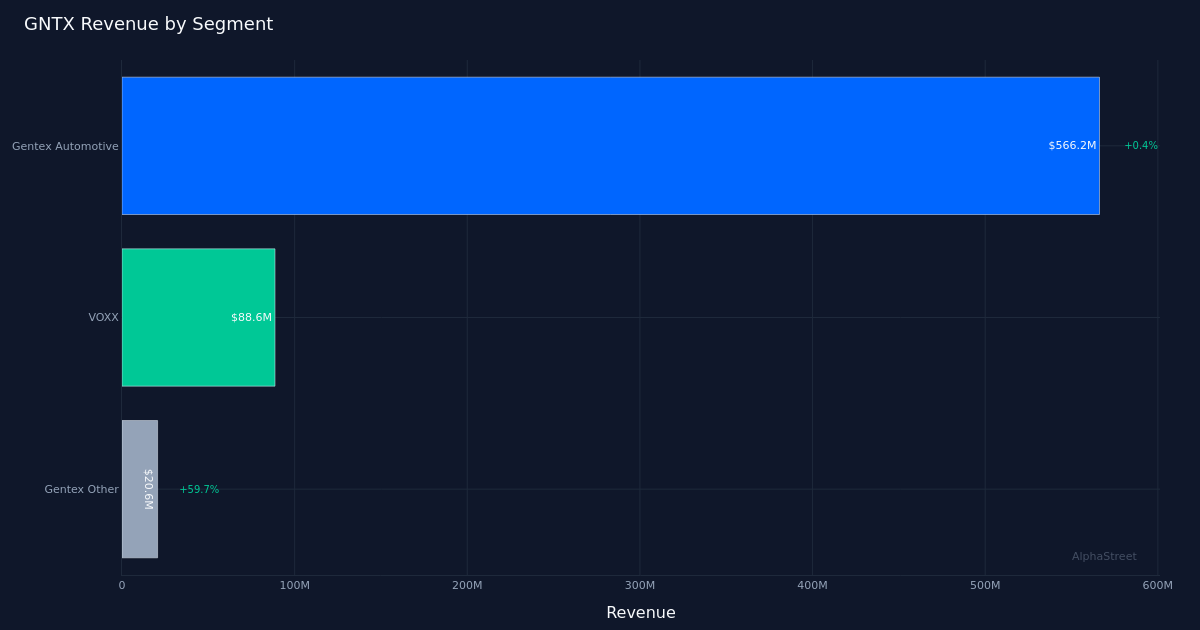Viewport: 1200px width, 630px height.
Task: Click the VOXX segment axis label
Action: (x=103, y=318)
